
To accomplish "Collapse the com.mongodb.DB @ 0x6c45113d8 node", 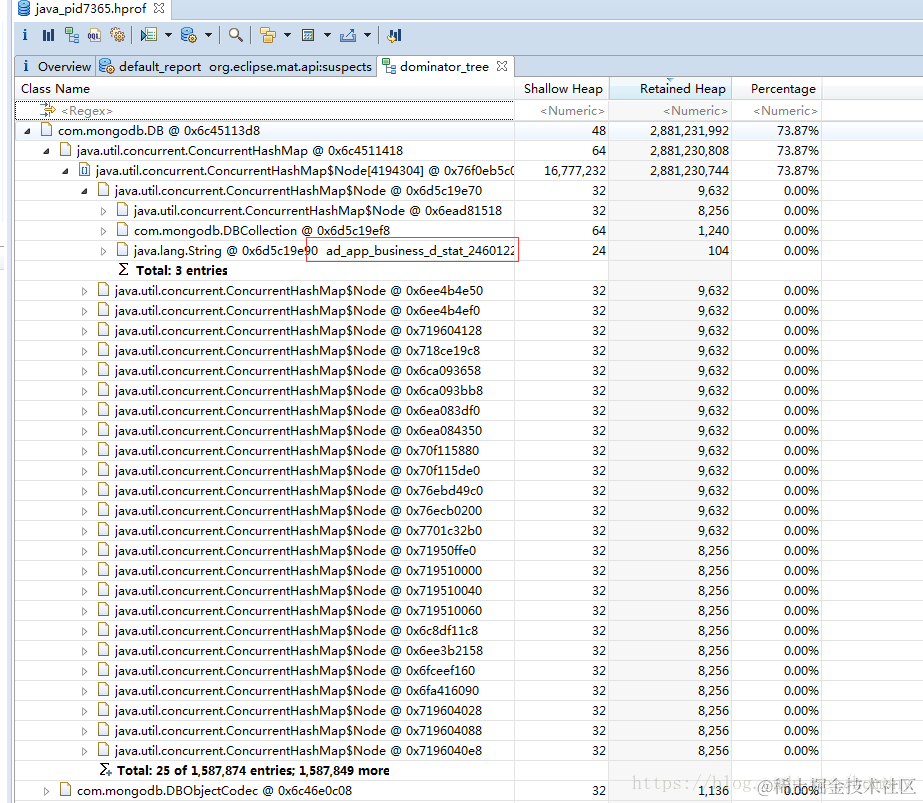I will tap(27, 131).
